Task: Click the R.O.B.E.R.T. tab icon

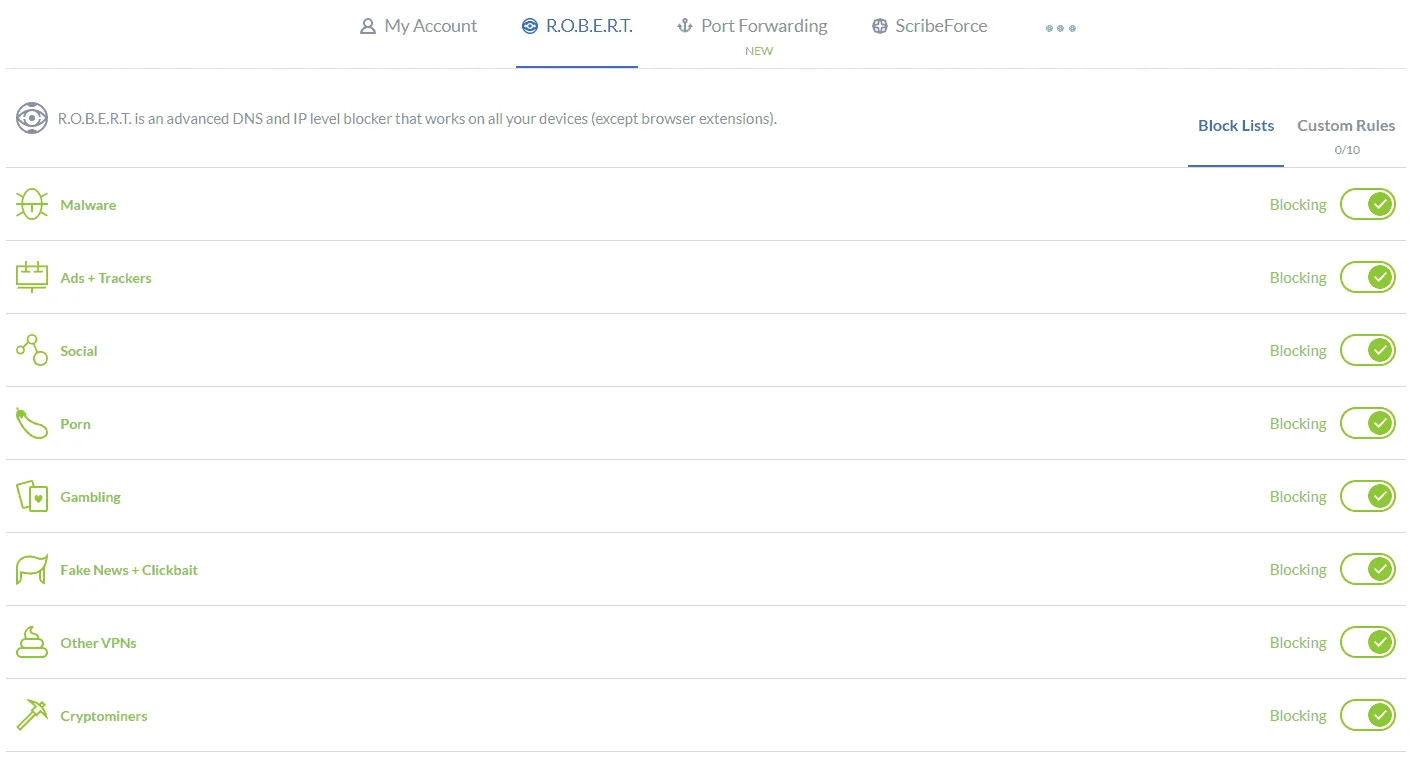Action: click(x=530, y=26)
